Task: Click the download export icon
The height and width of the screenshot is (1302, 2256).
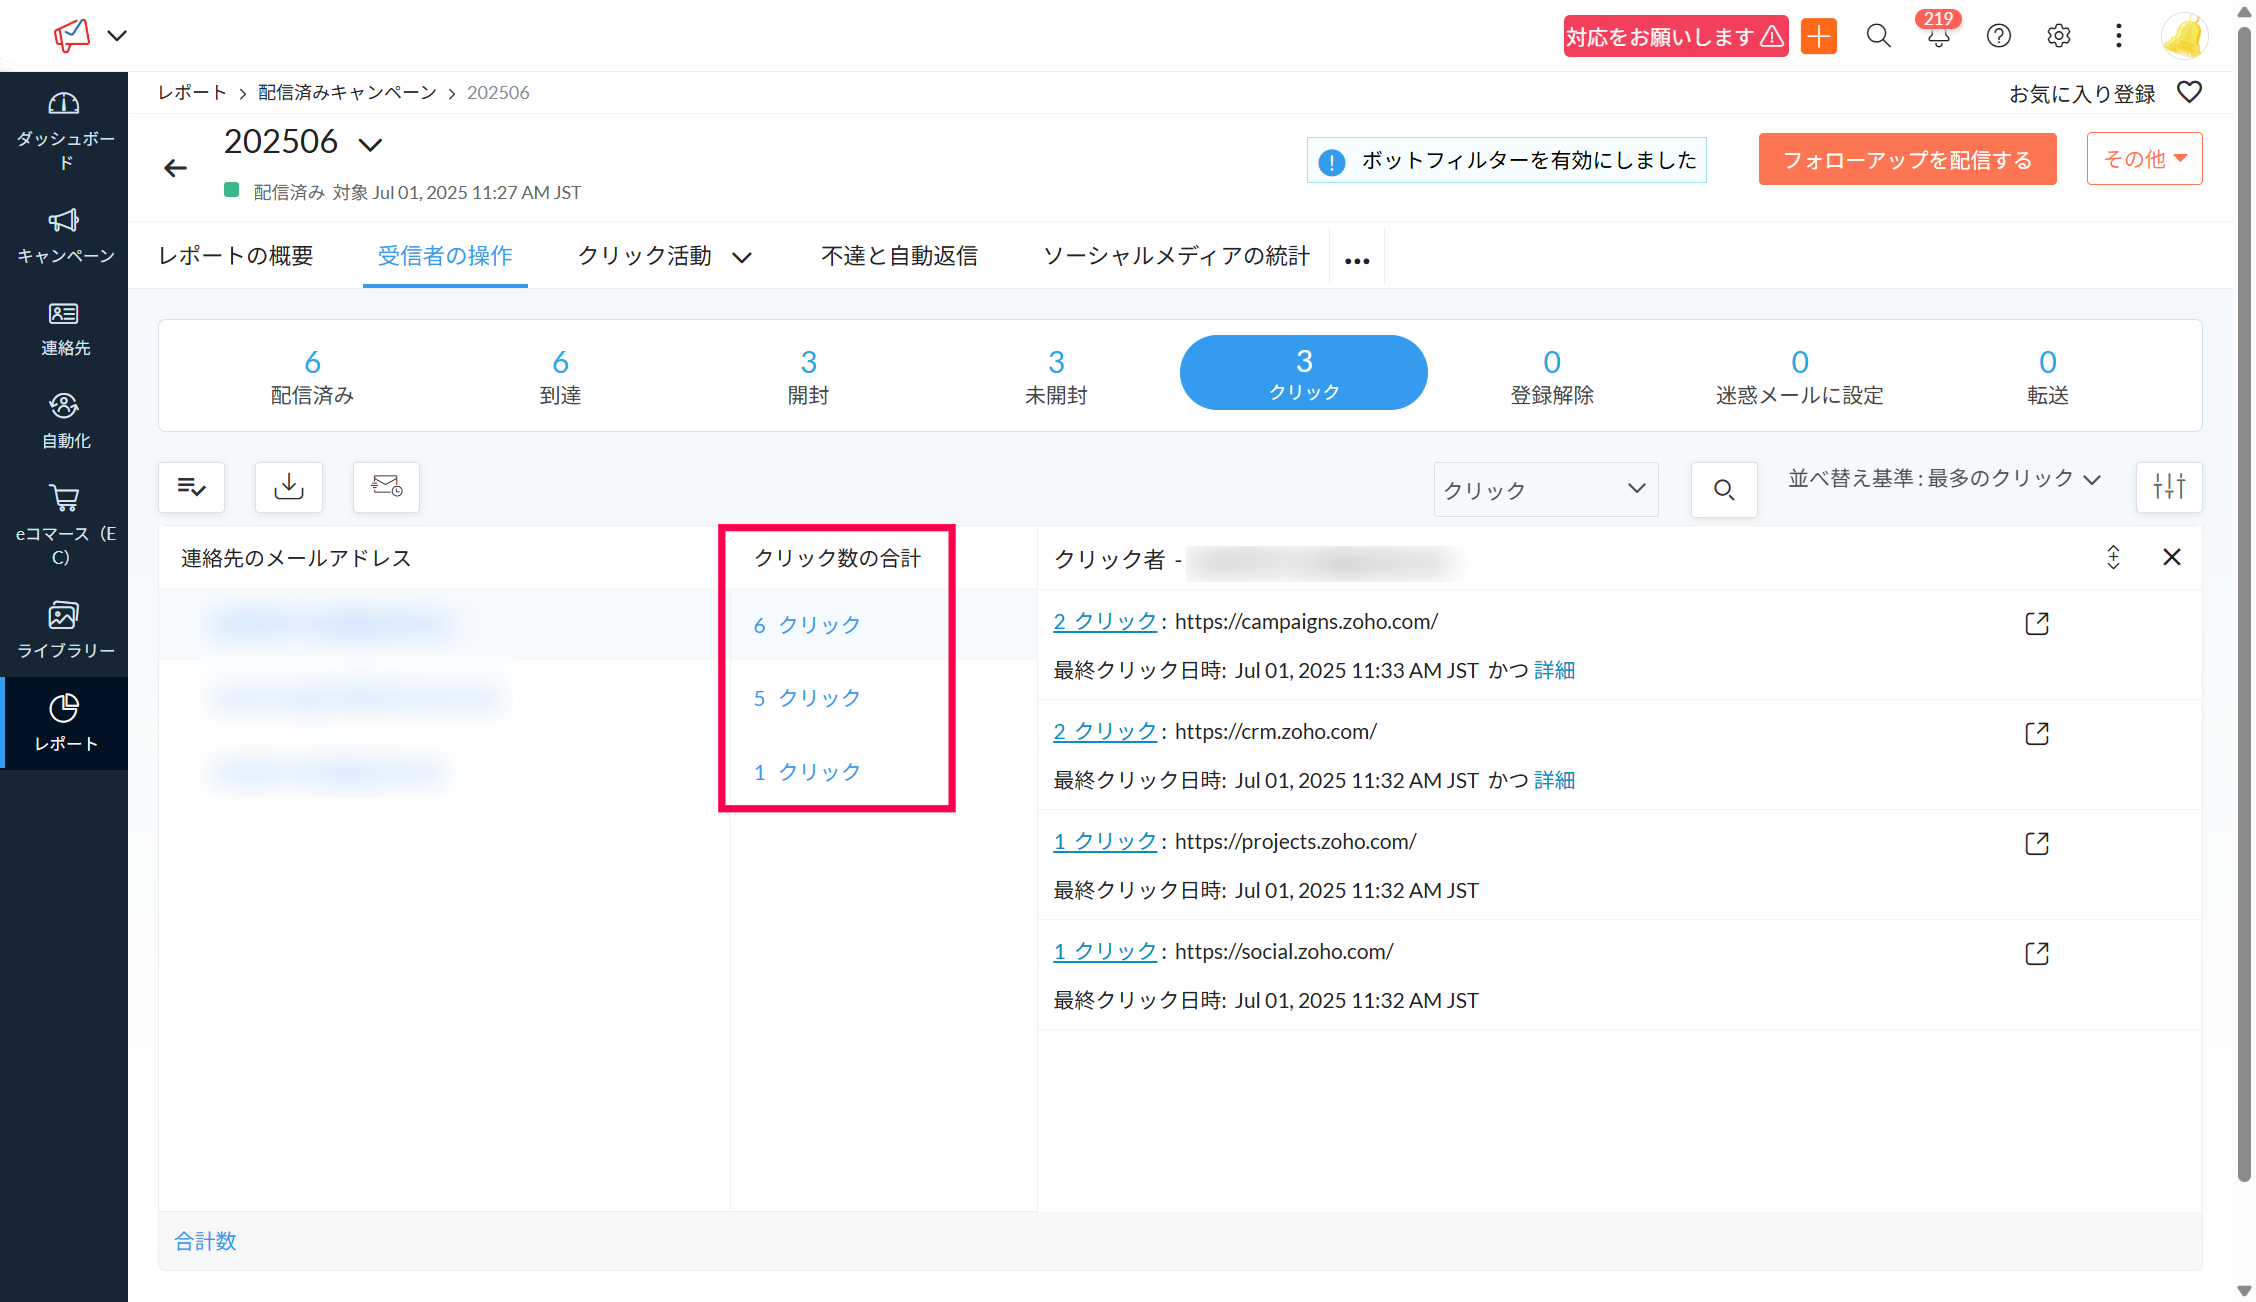Action: (x=288, y=487)
